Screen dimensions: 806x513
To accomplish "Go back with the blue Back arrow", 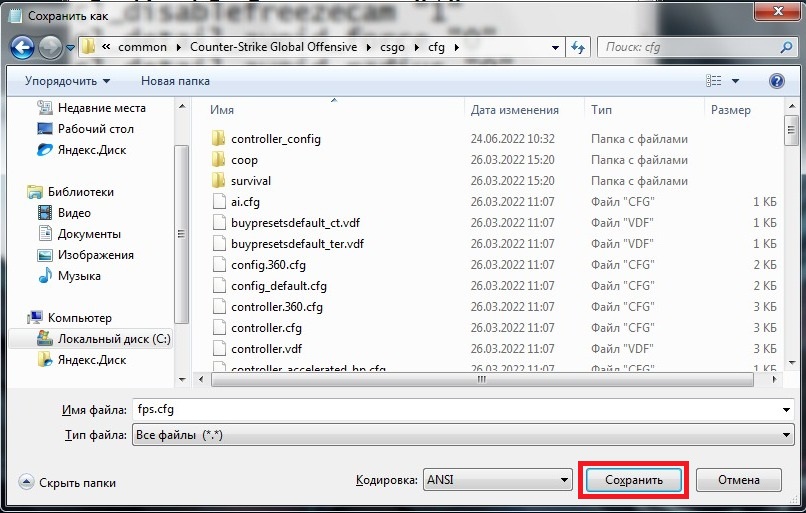I will pos(22,48).
